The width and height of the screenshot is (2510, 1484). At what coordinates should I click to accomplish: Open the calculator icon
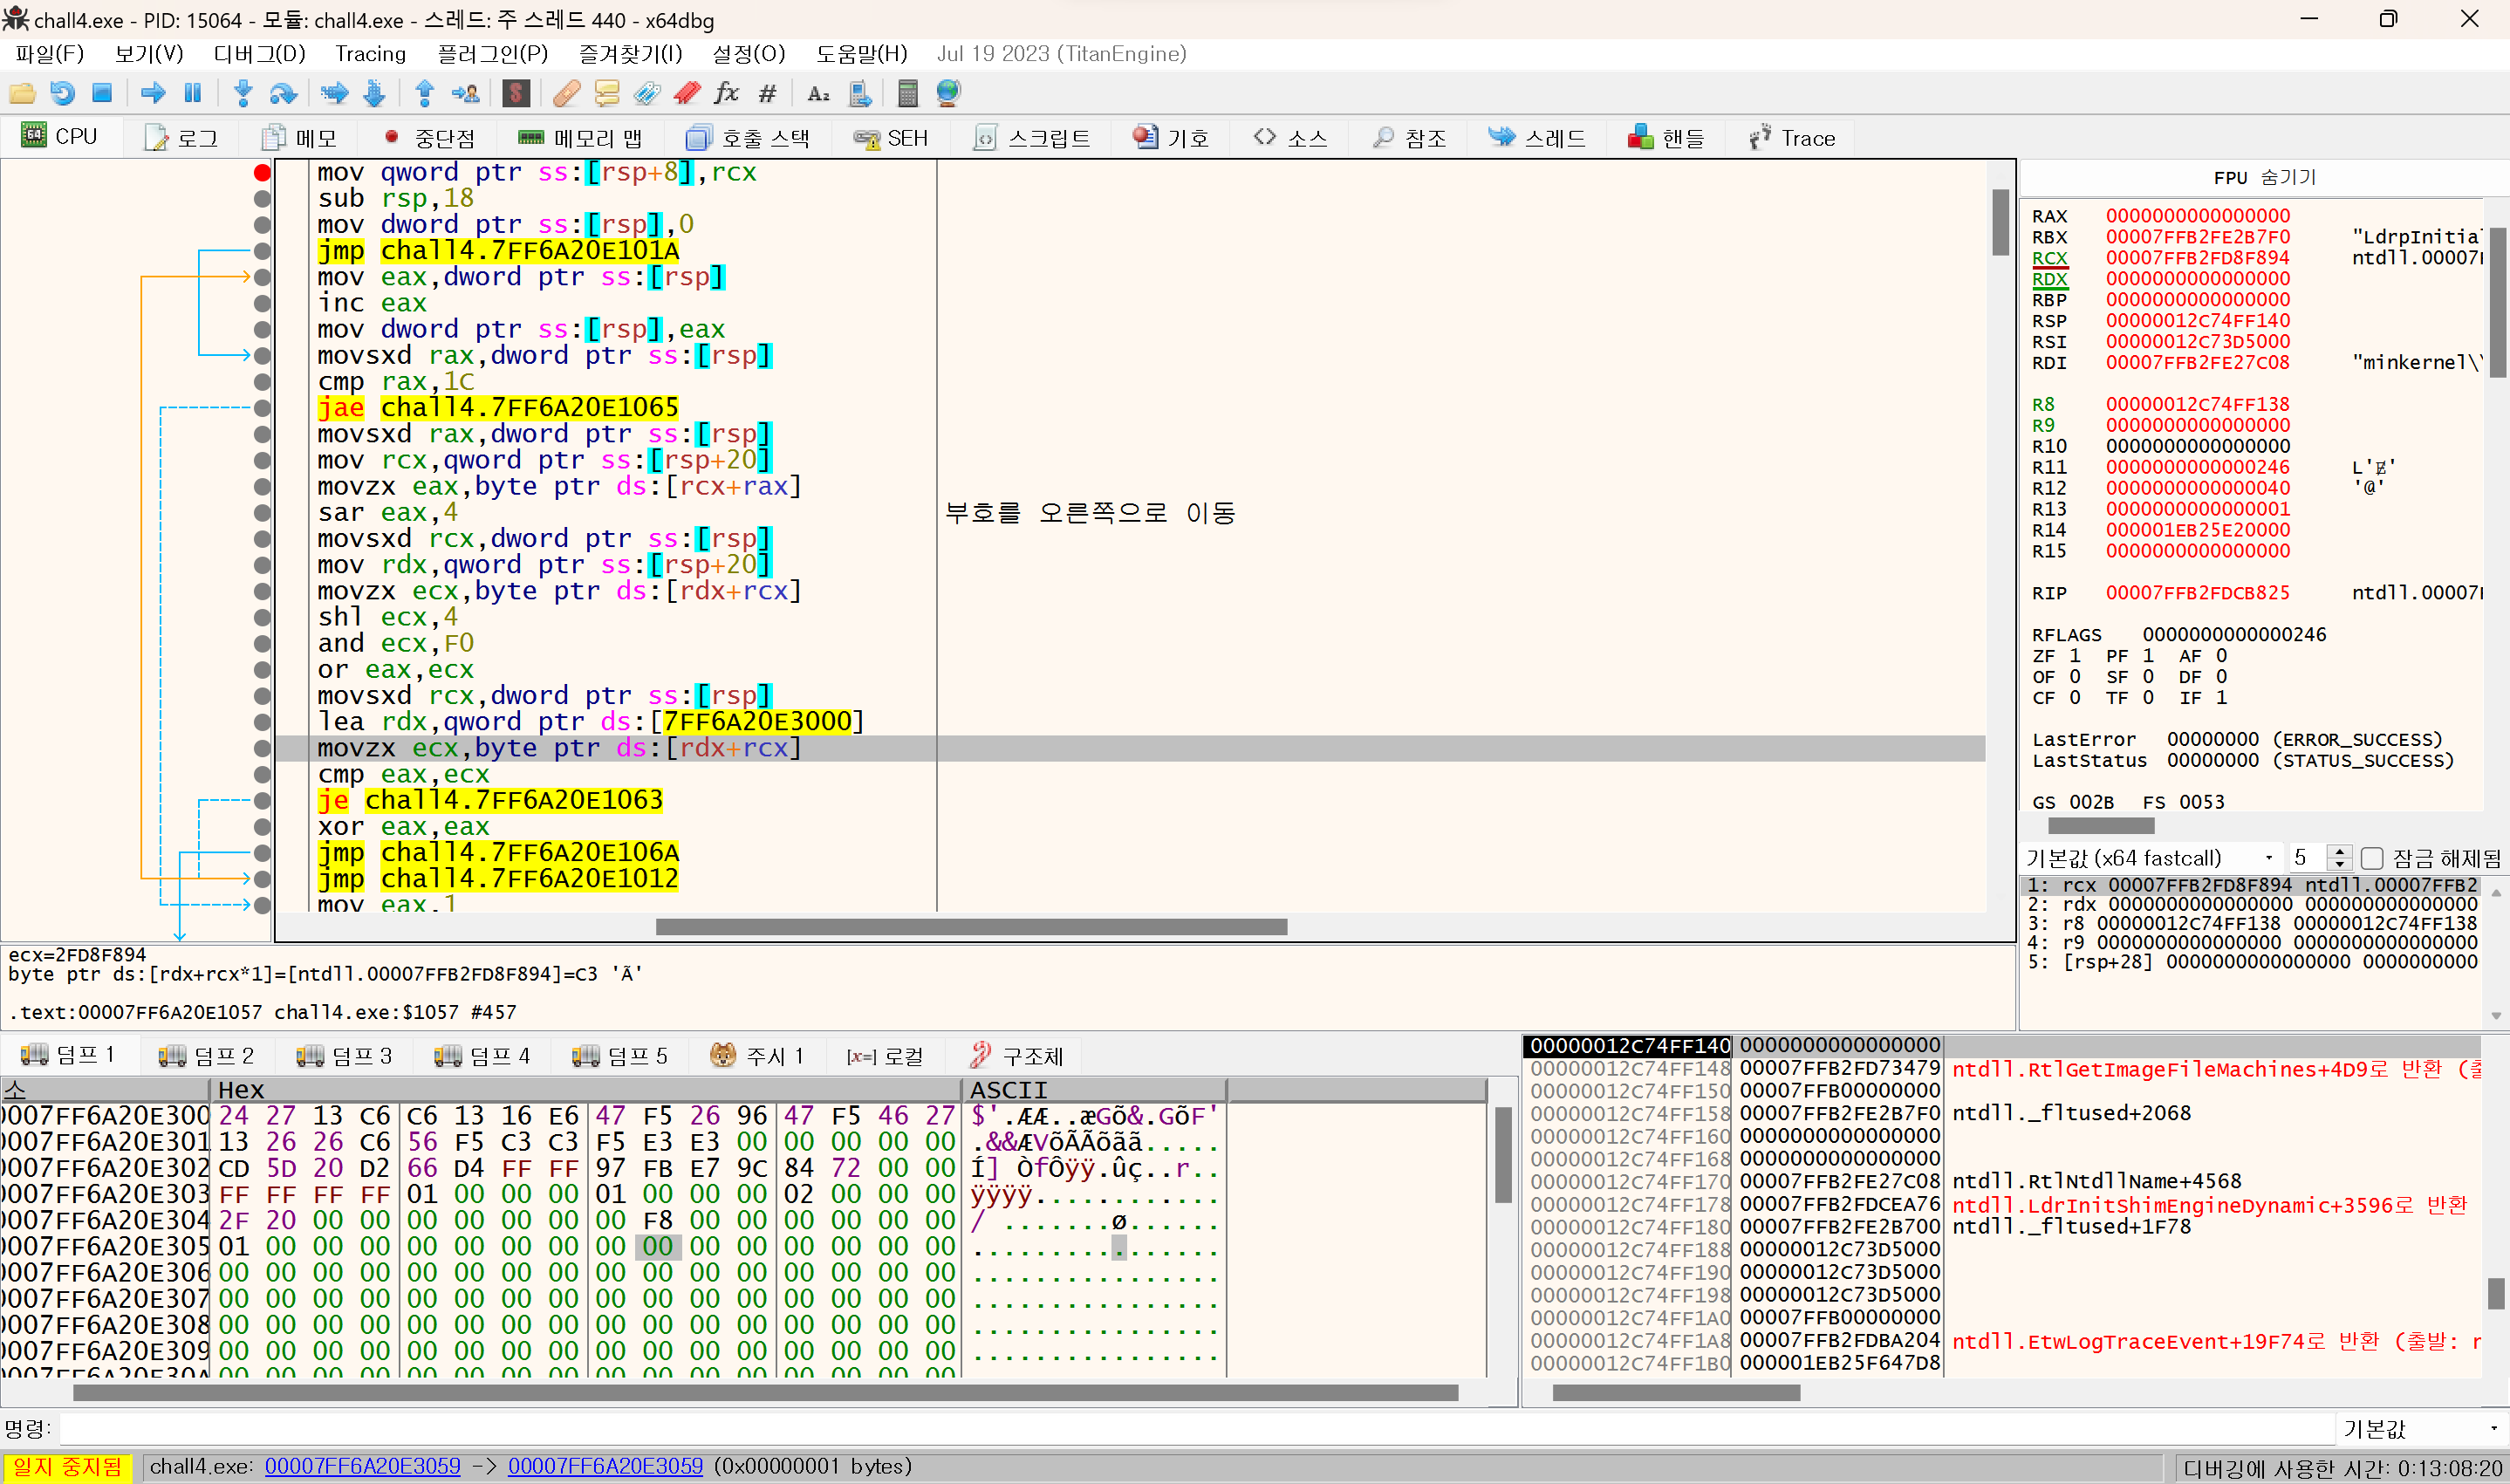point(907,93)
